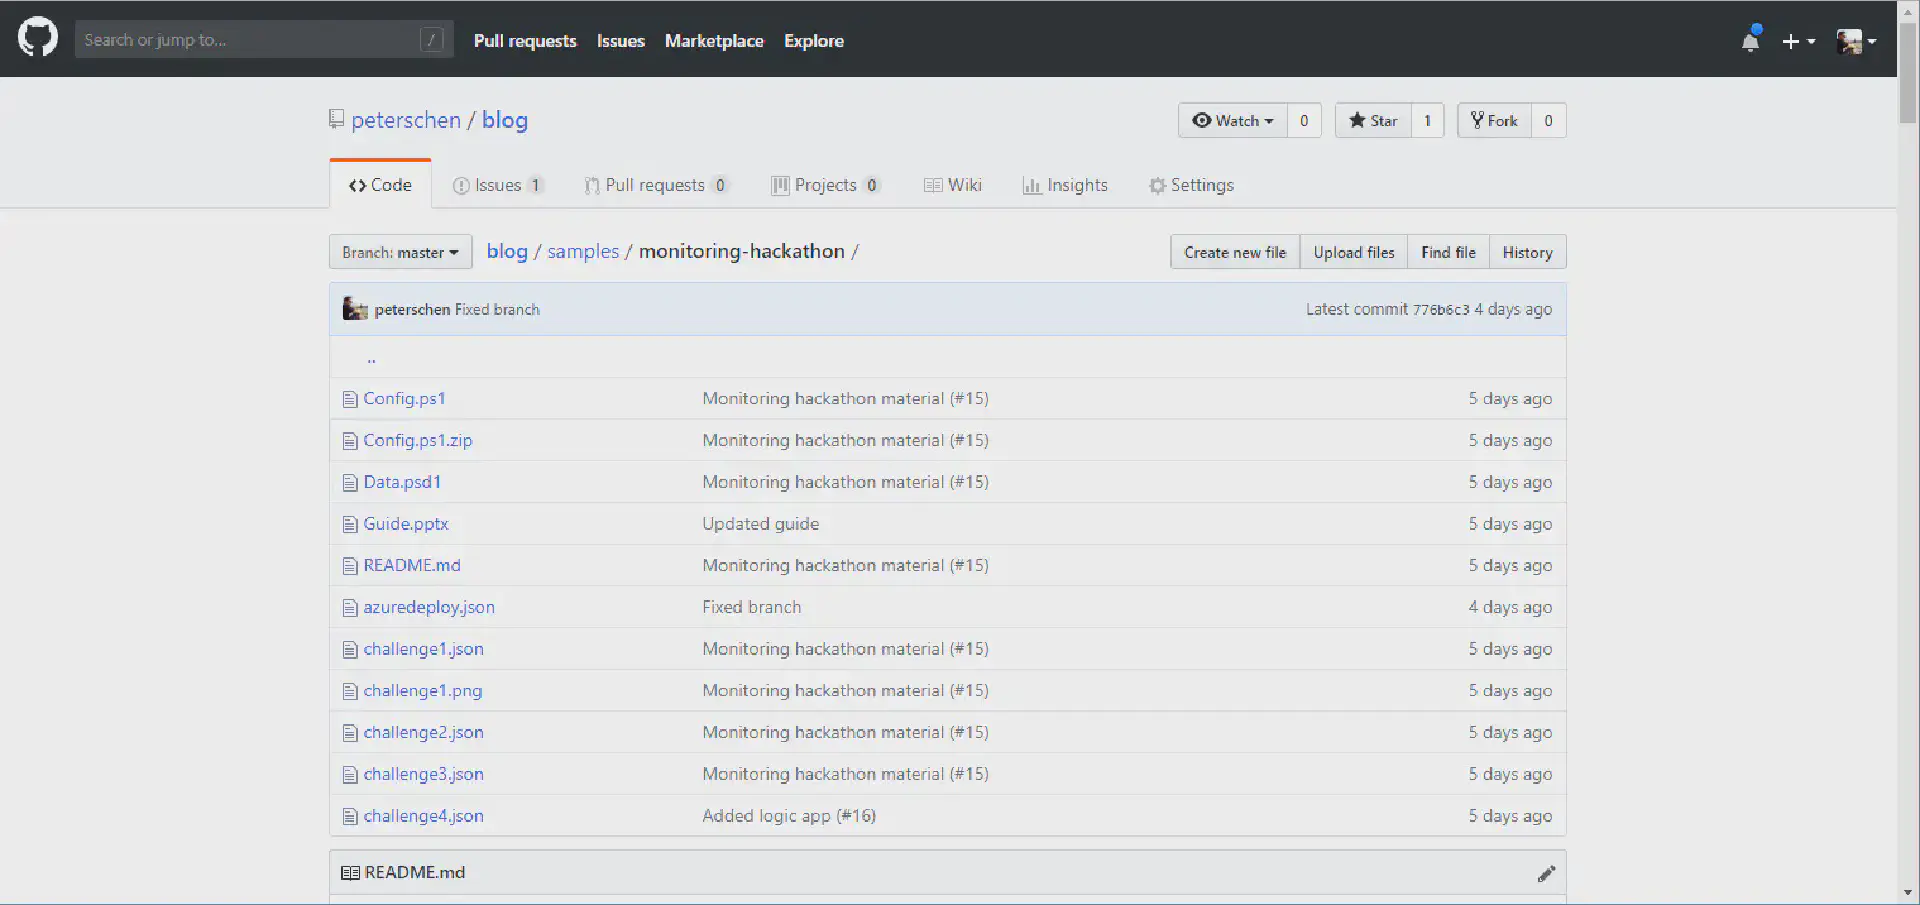The image size is (1920, 905).
Task: Edit README with the pencil icon
Action: (1546, 873)
